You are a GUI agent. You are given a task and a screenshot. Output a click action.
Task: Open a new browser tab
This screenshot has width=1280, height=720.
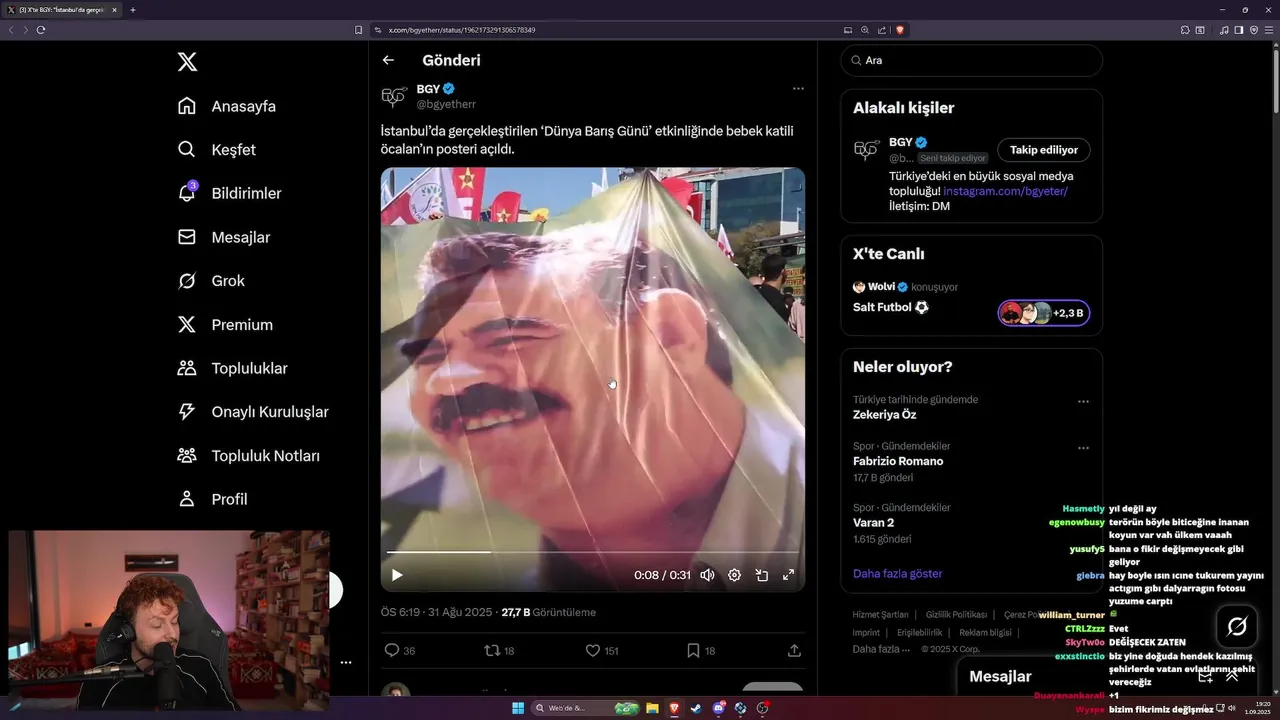pyautogui.click(x=132, y=10)
